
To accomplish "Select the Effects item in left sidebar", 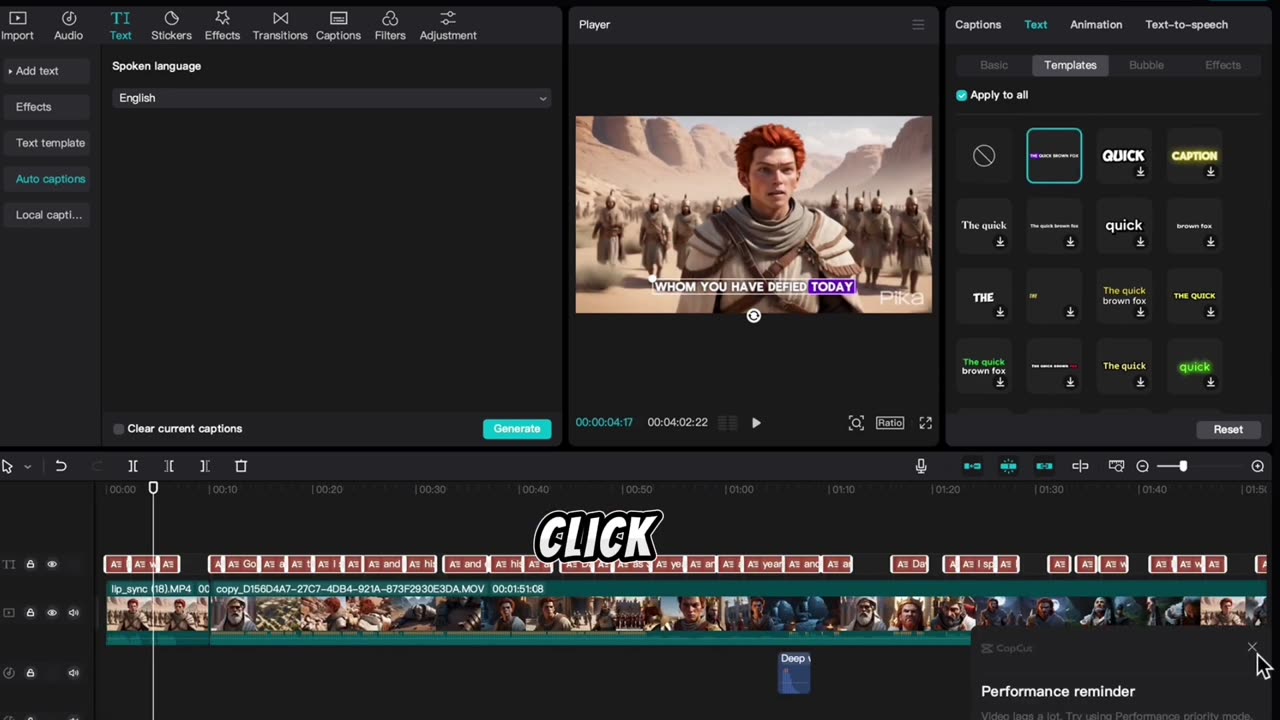I will [x=46, y=107].
